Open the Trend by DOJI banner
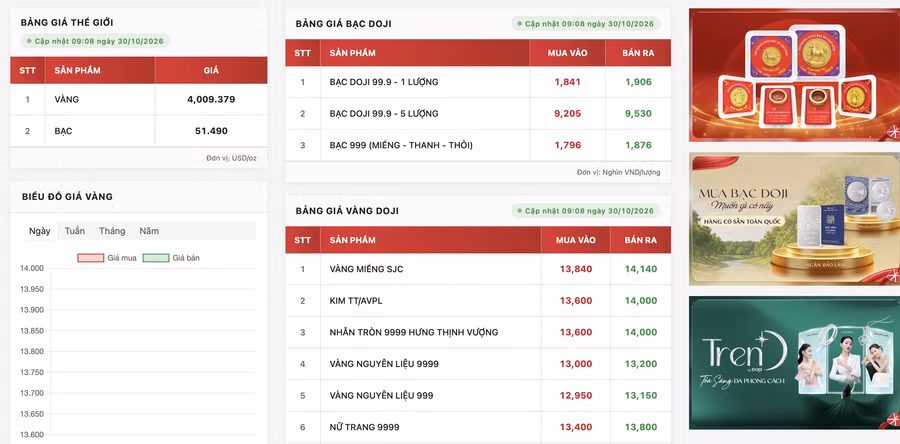The width and height of the screenshot is (900, 444). [x=794, y=363]
